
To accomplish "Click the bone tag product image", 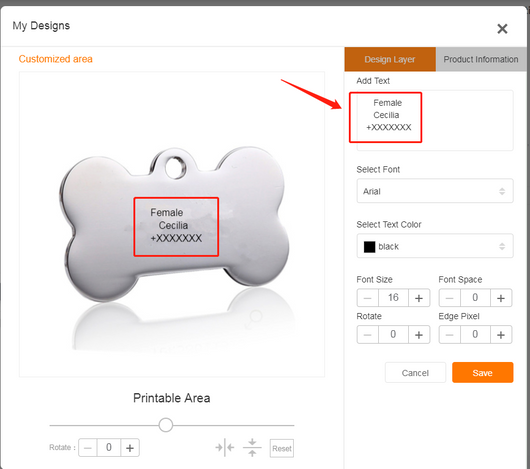I will click(x=174, y=223).
